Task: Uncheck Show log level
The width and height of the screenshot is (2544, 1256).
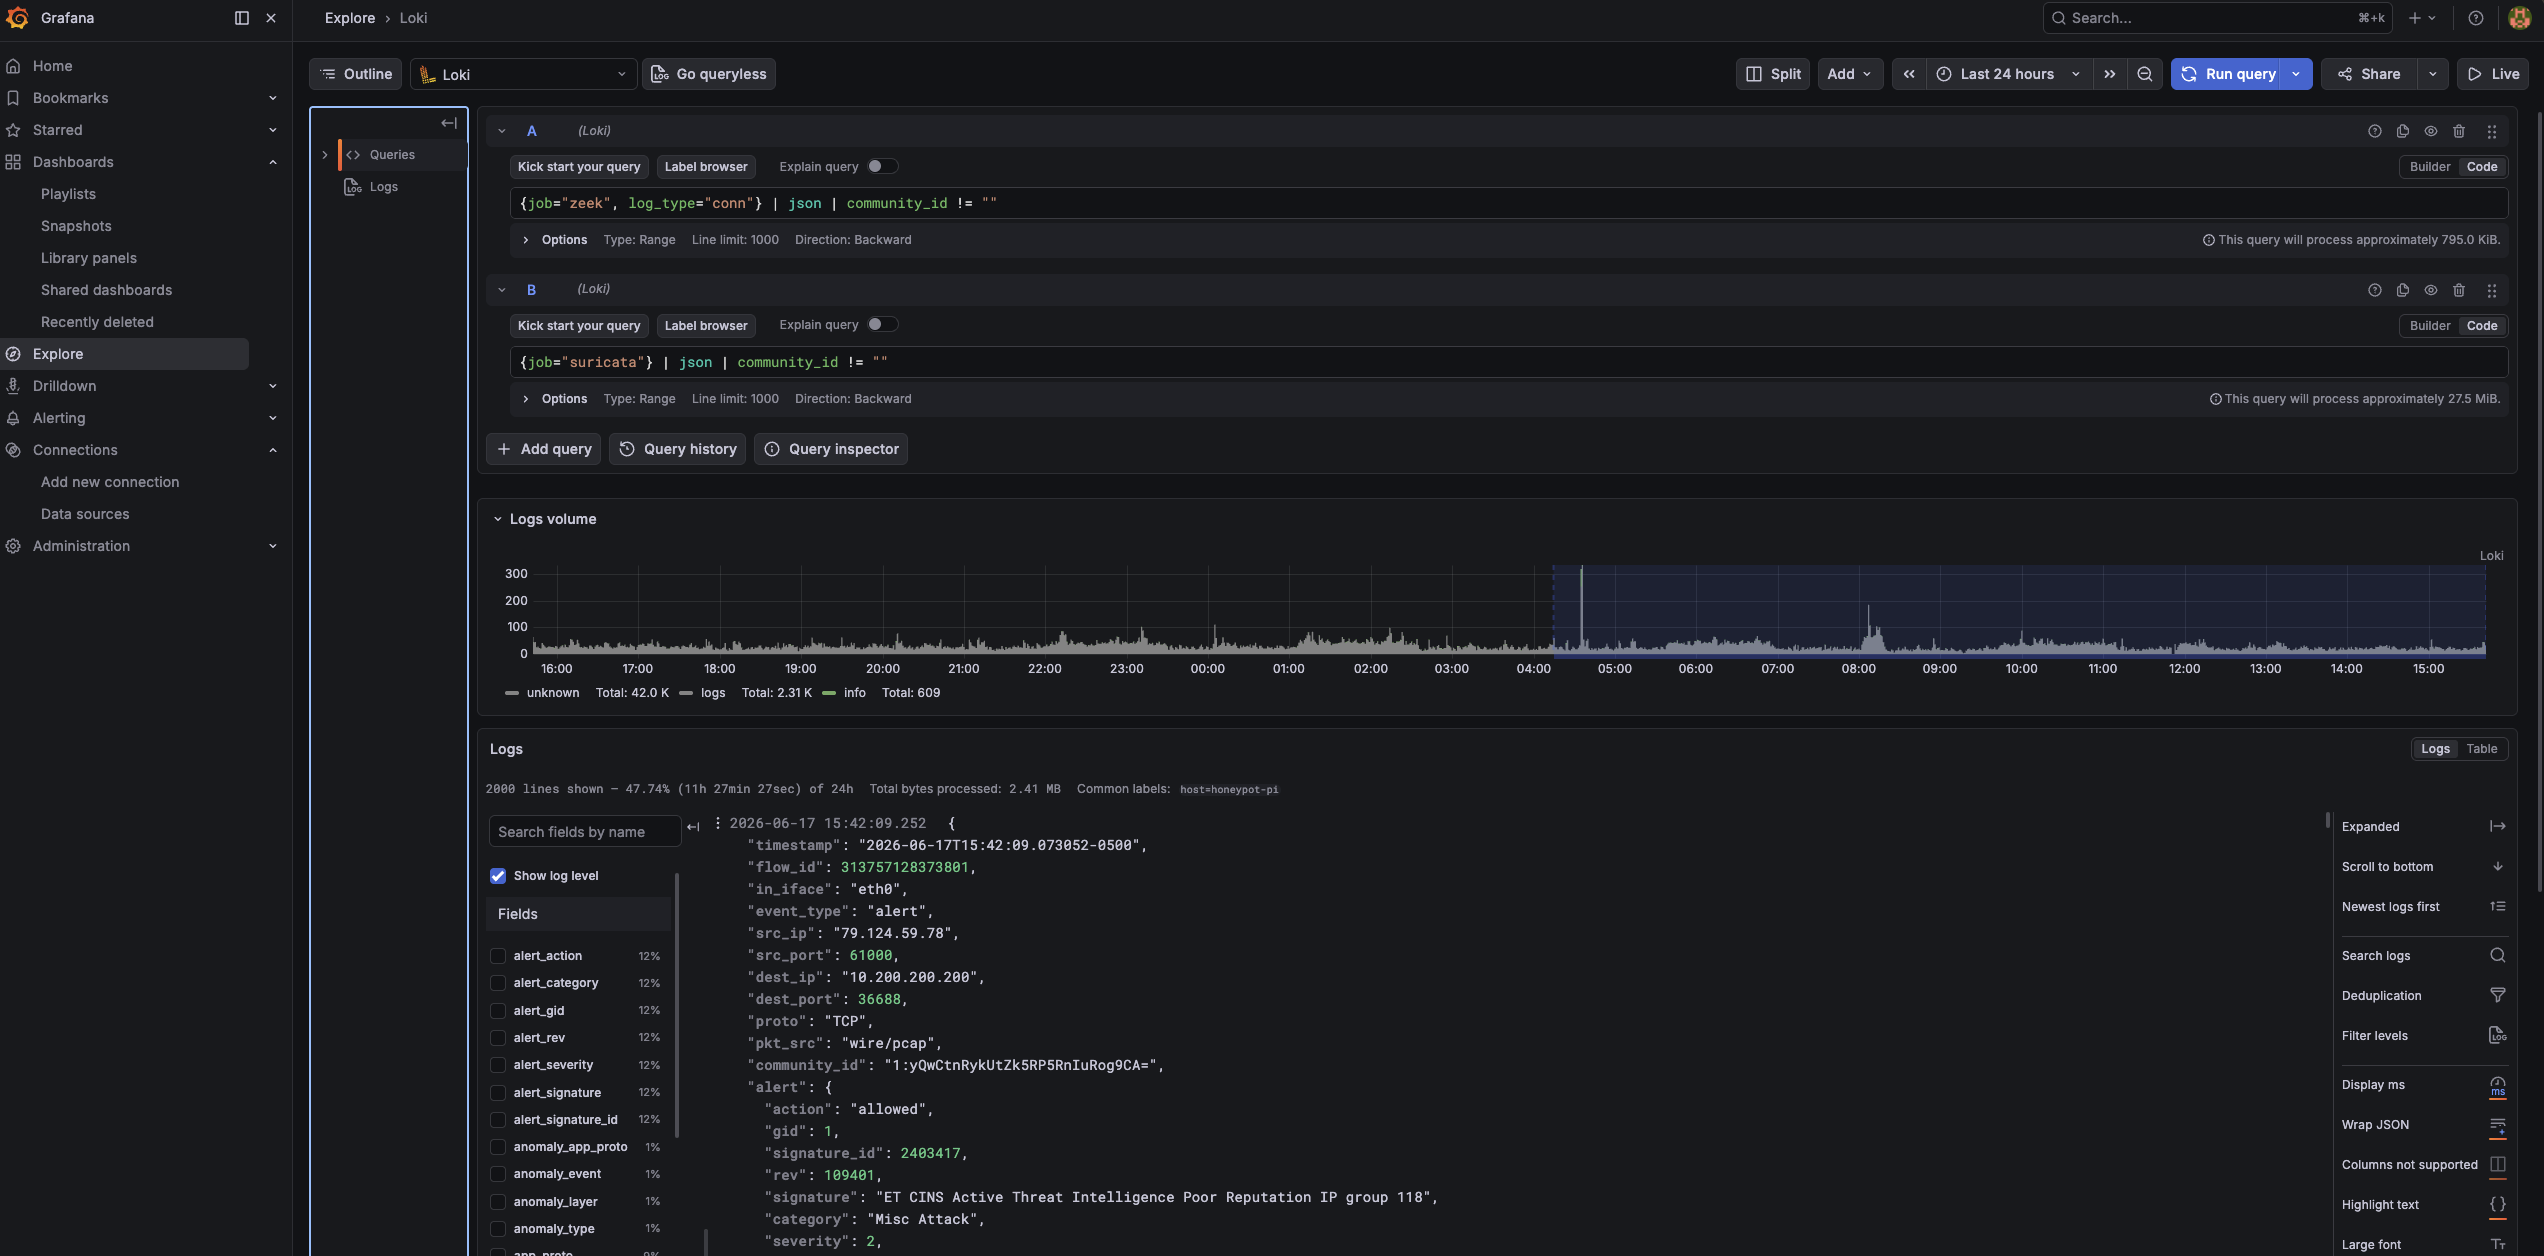Action: pyautogui.click(x=498, y=876)
